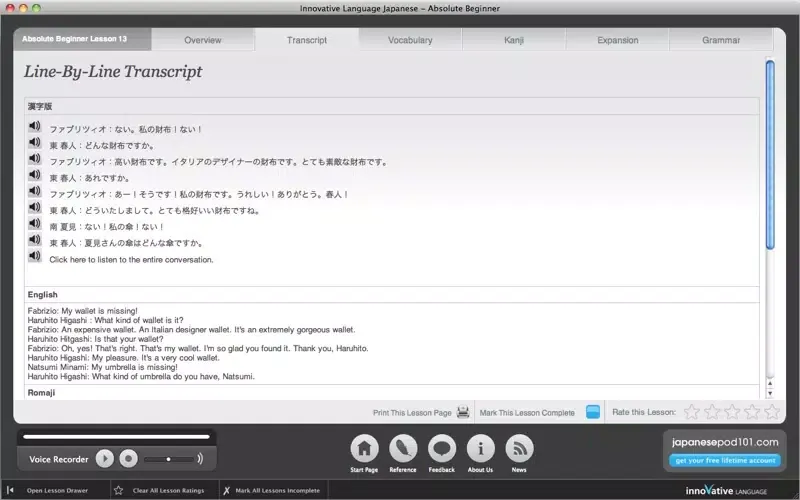
Task: Switch to the Overview tab
Action: click(x=203, y=40)
